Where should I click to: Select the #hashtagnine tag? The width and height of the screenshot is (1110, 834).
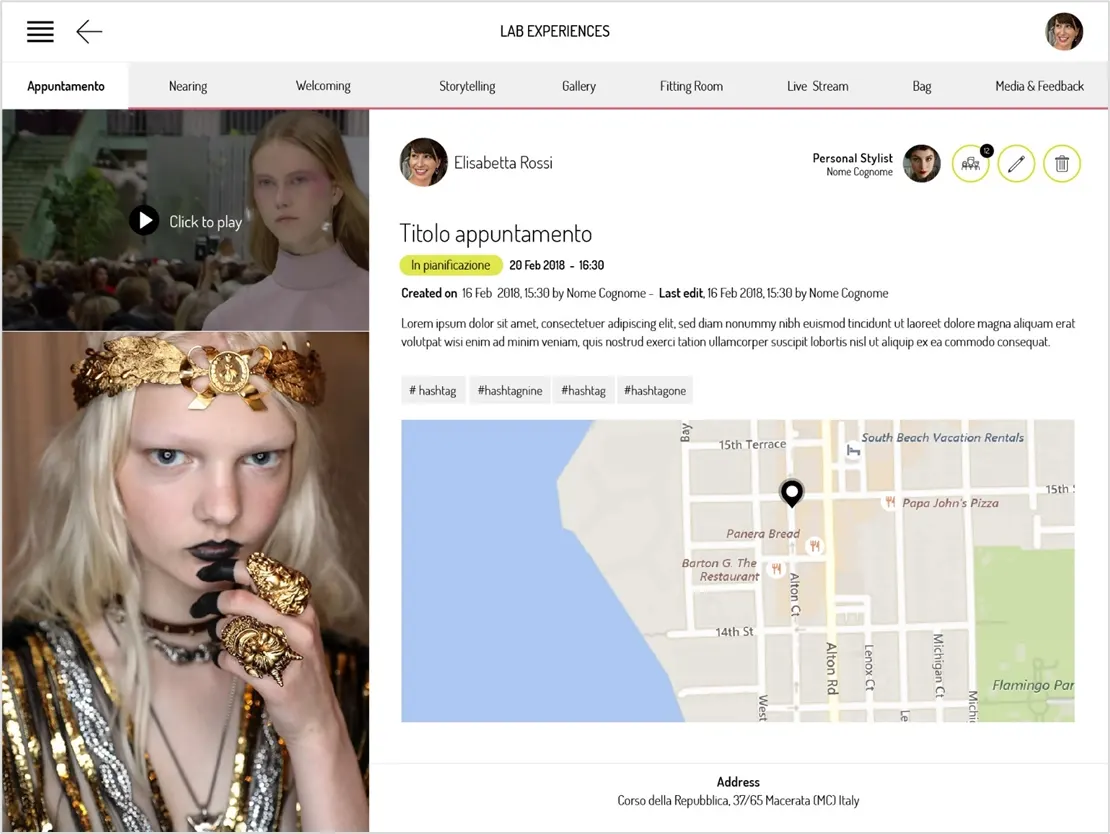coord(510,390)
